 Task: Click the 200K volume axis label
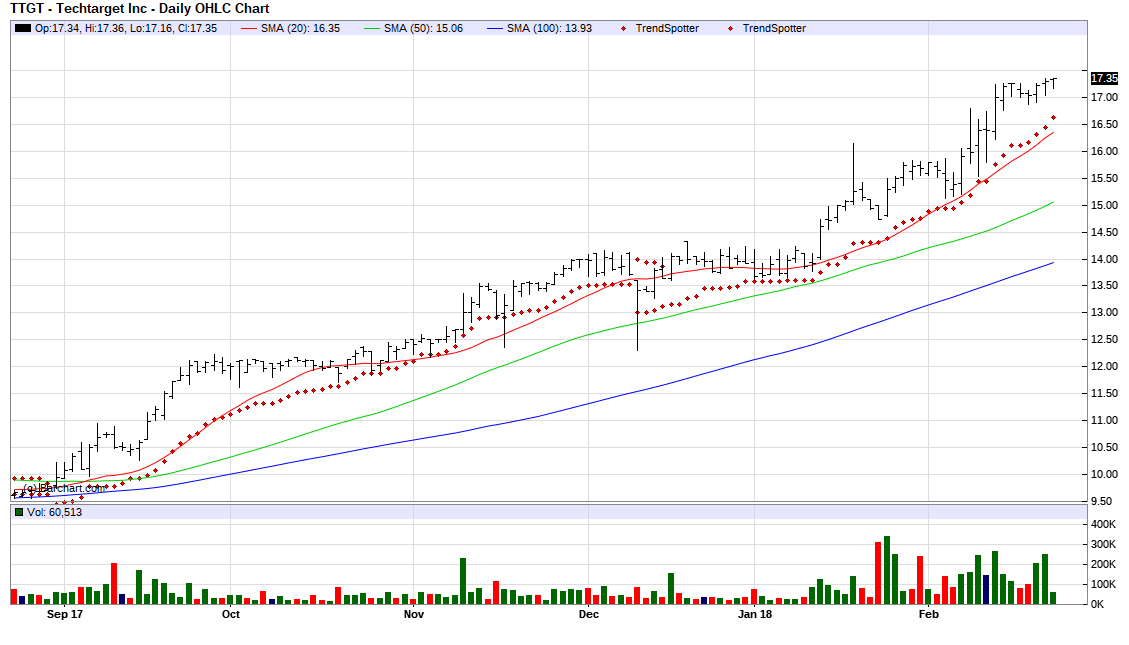coord(1103,564)
